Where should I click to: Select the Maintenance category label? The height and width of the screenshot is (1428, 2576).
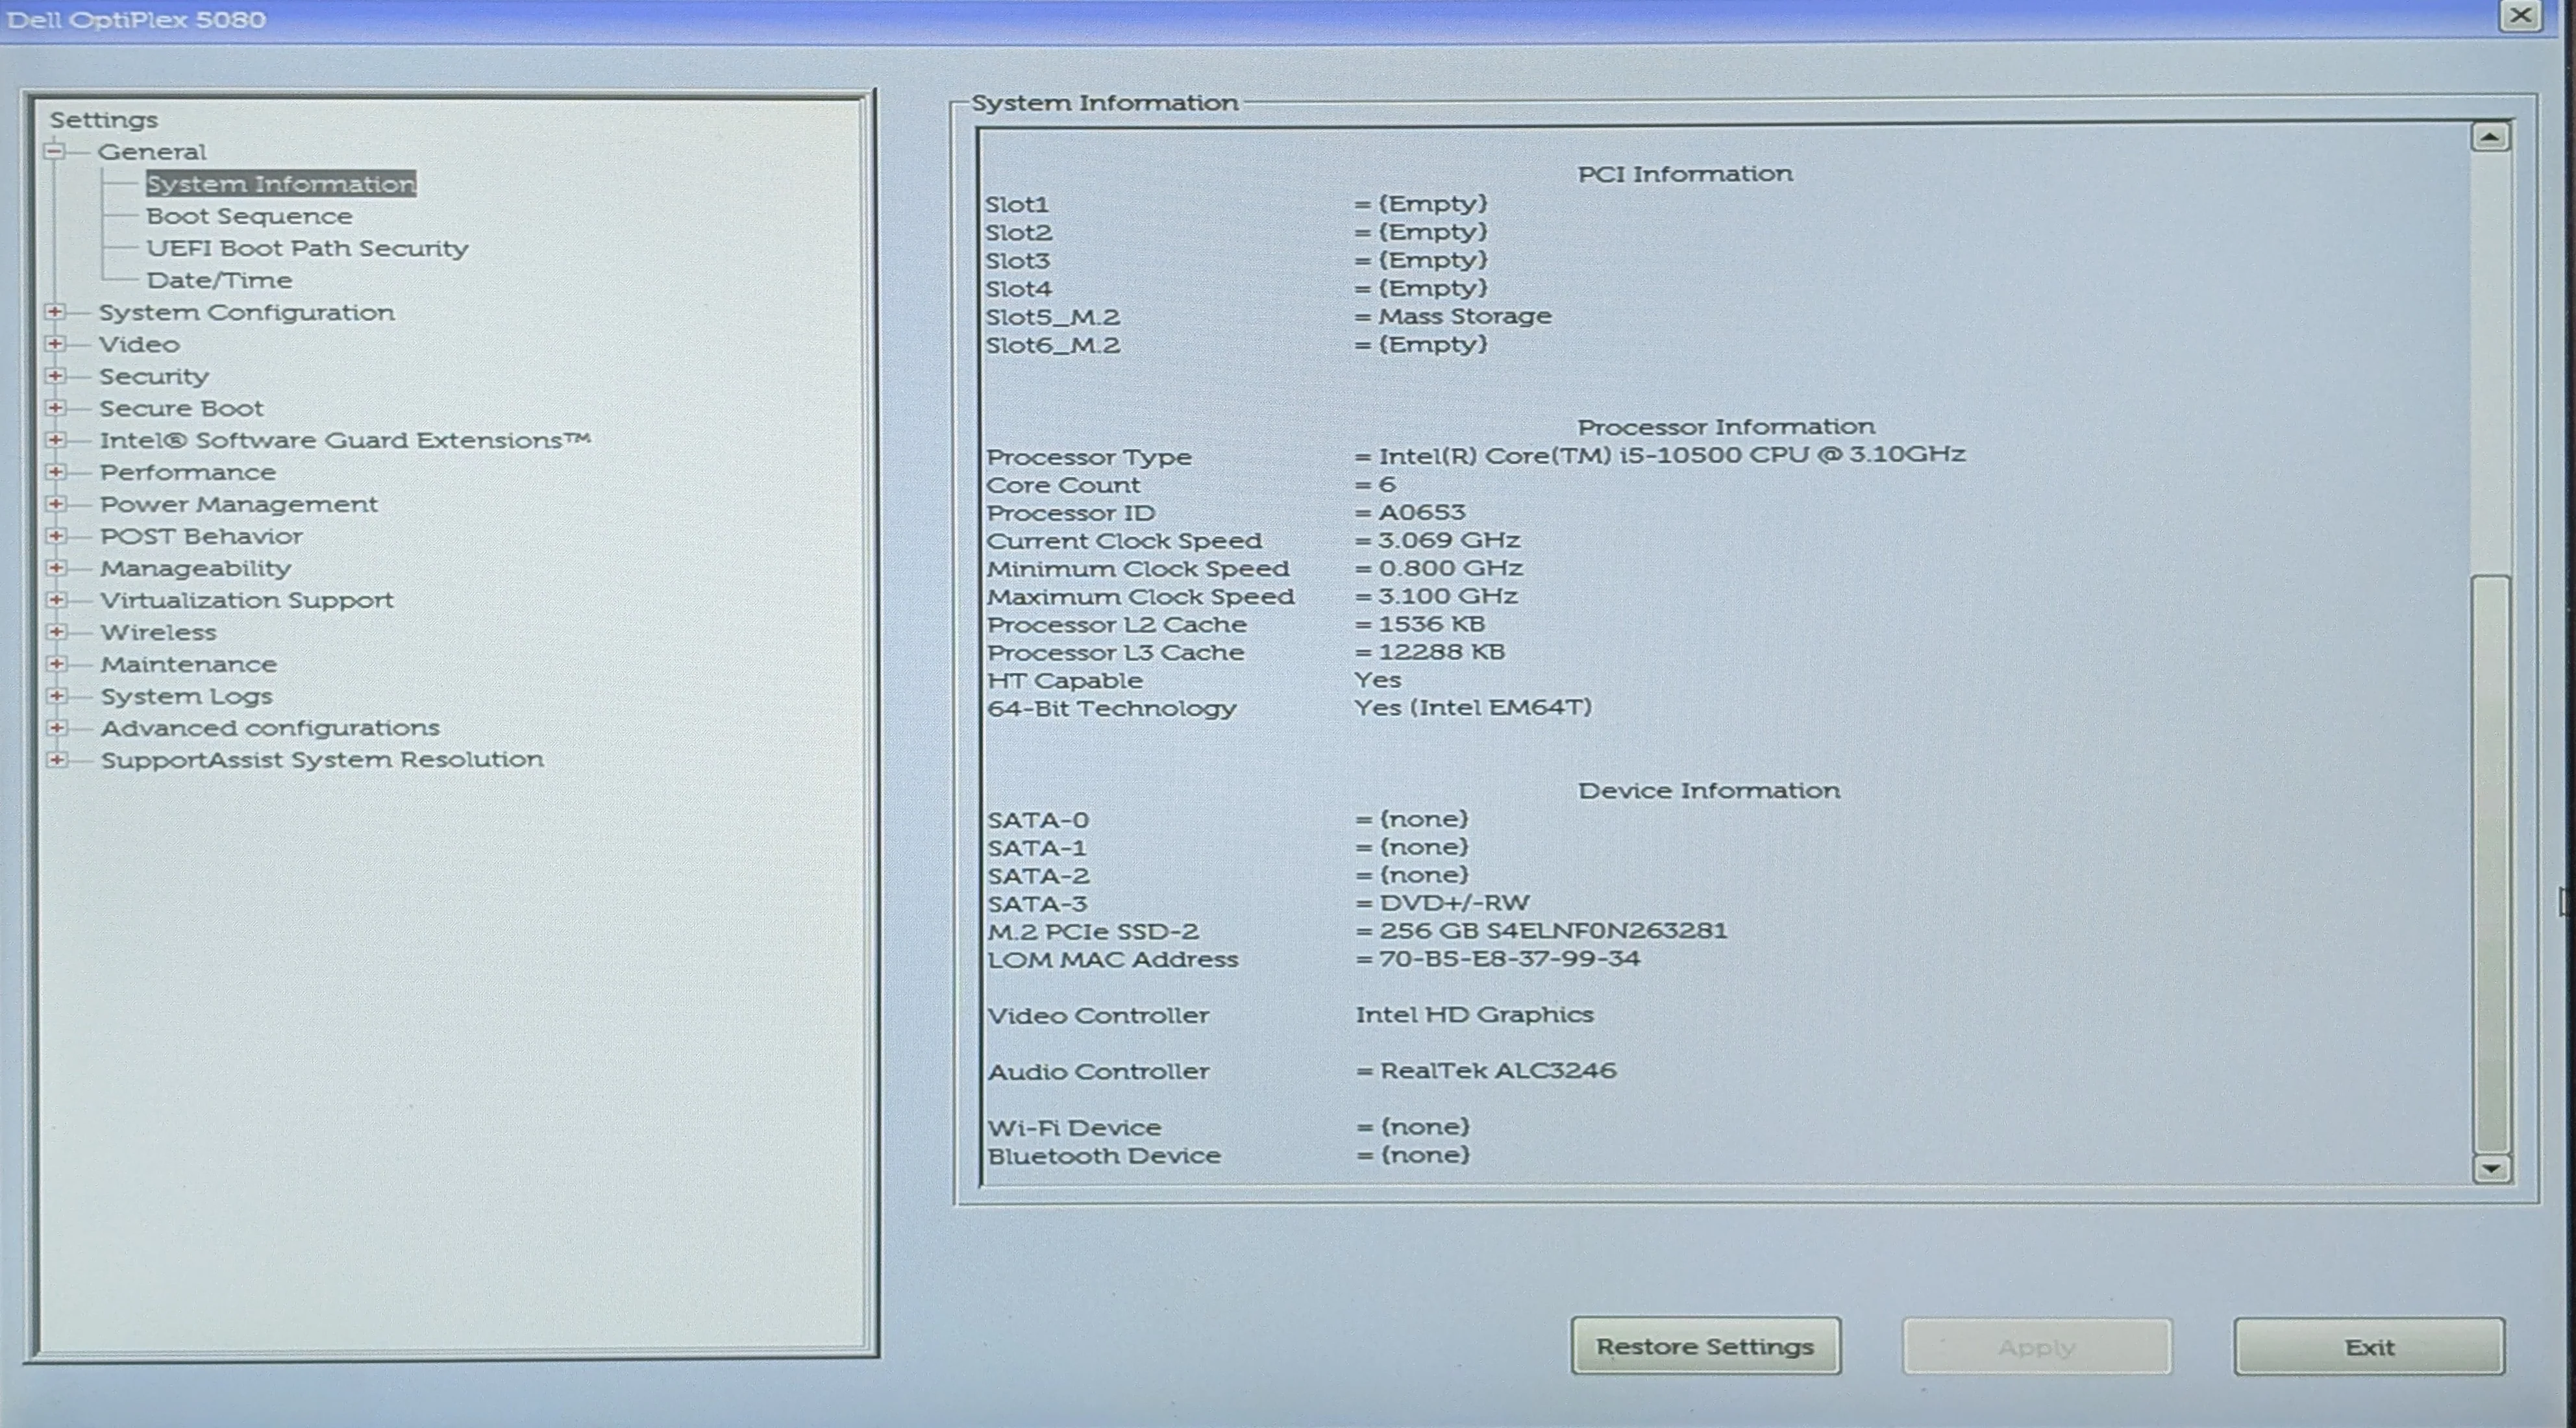point(188,664)
